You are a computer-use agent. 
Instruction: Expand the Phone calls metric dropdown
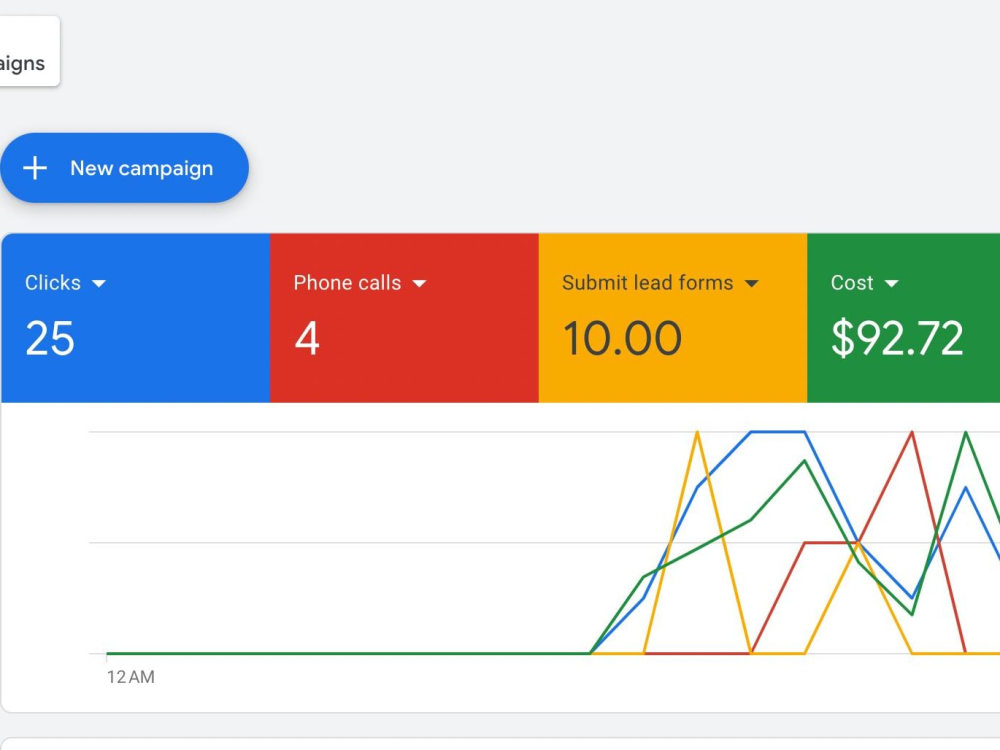[x=419, y=283]
